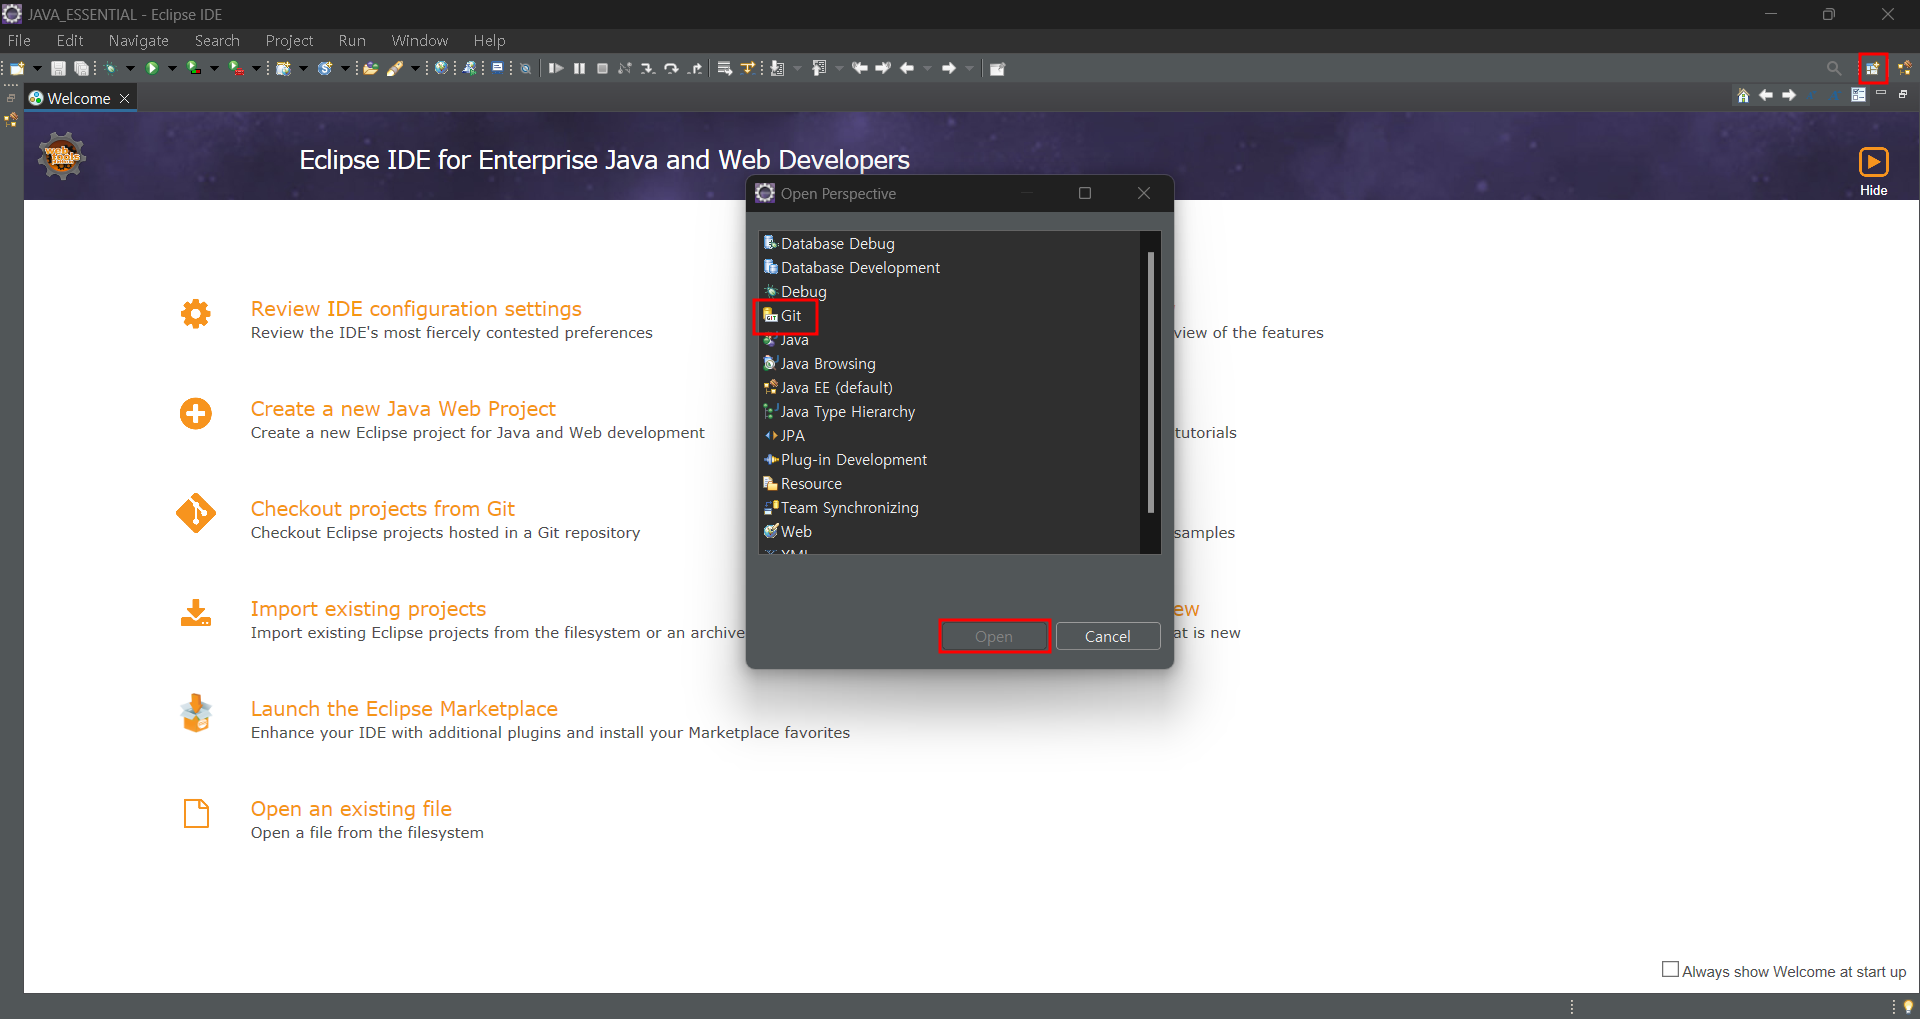The image size is (1920, 1019).
Task: Open the Back history dropdown arrow
Action: [928, 68]
